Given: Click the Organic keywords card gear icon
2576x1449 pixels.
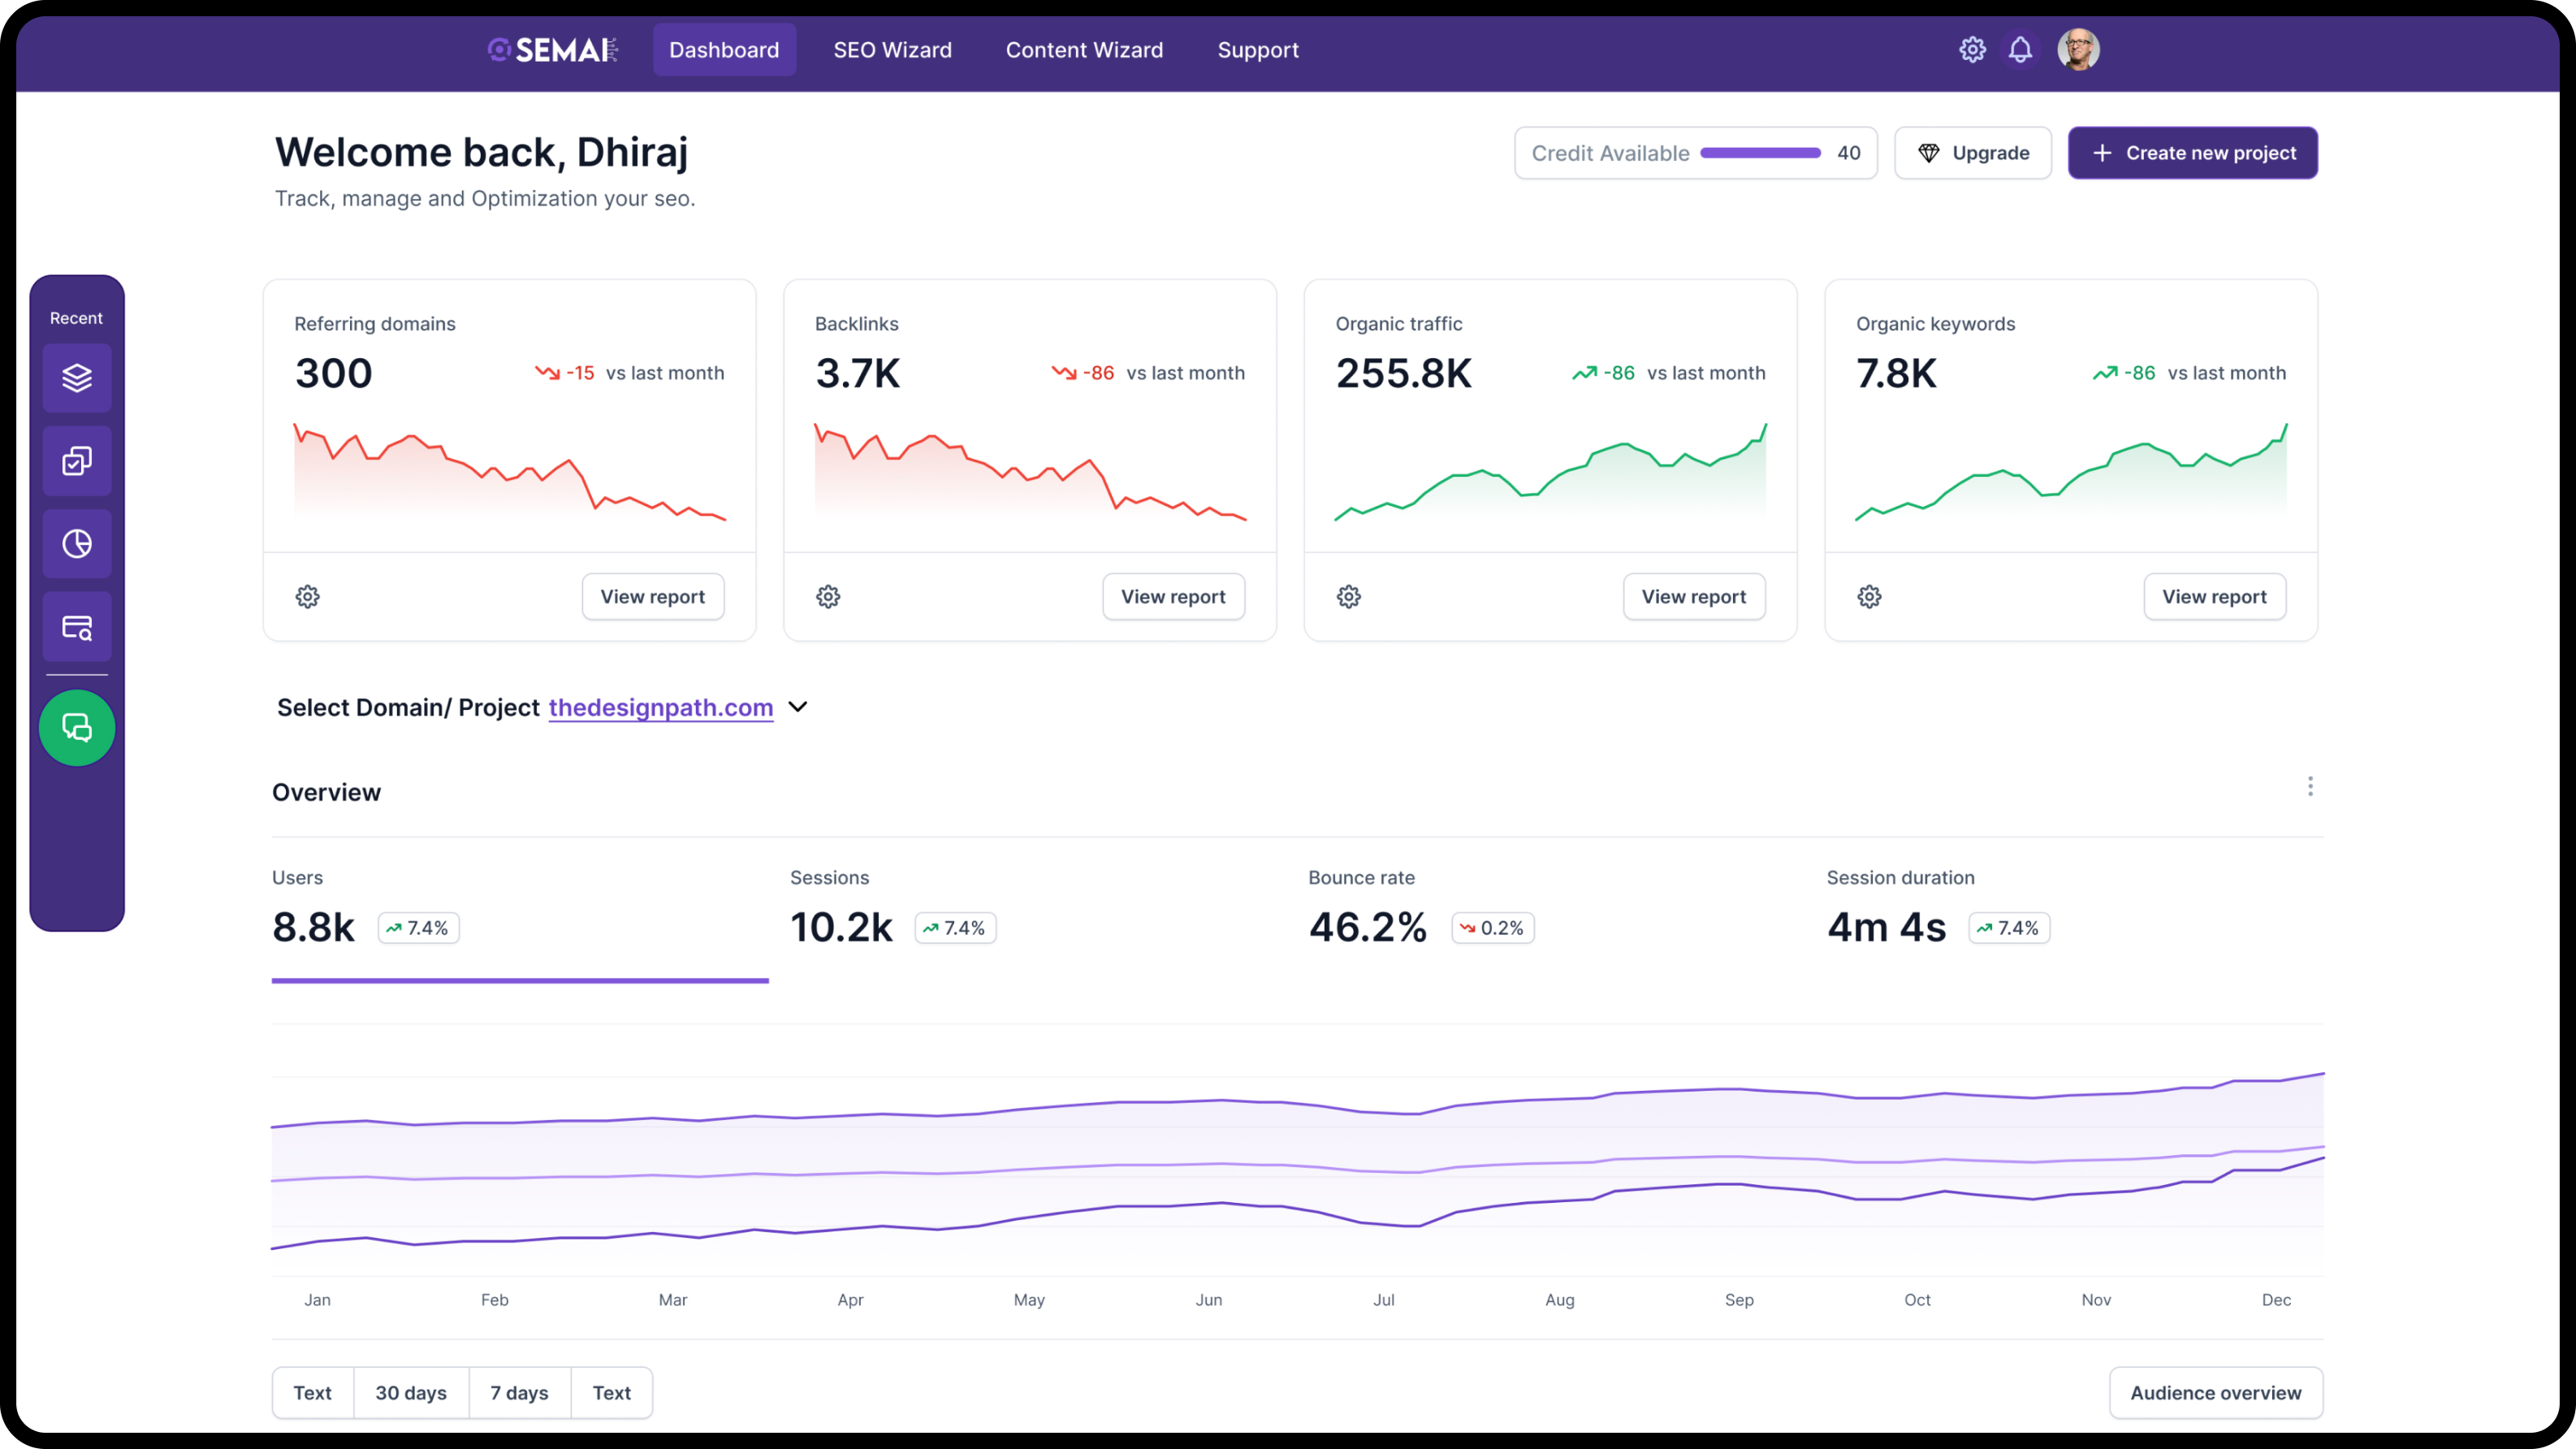Looking at the screenshot, I should coord(1869,597).
